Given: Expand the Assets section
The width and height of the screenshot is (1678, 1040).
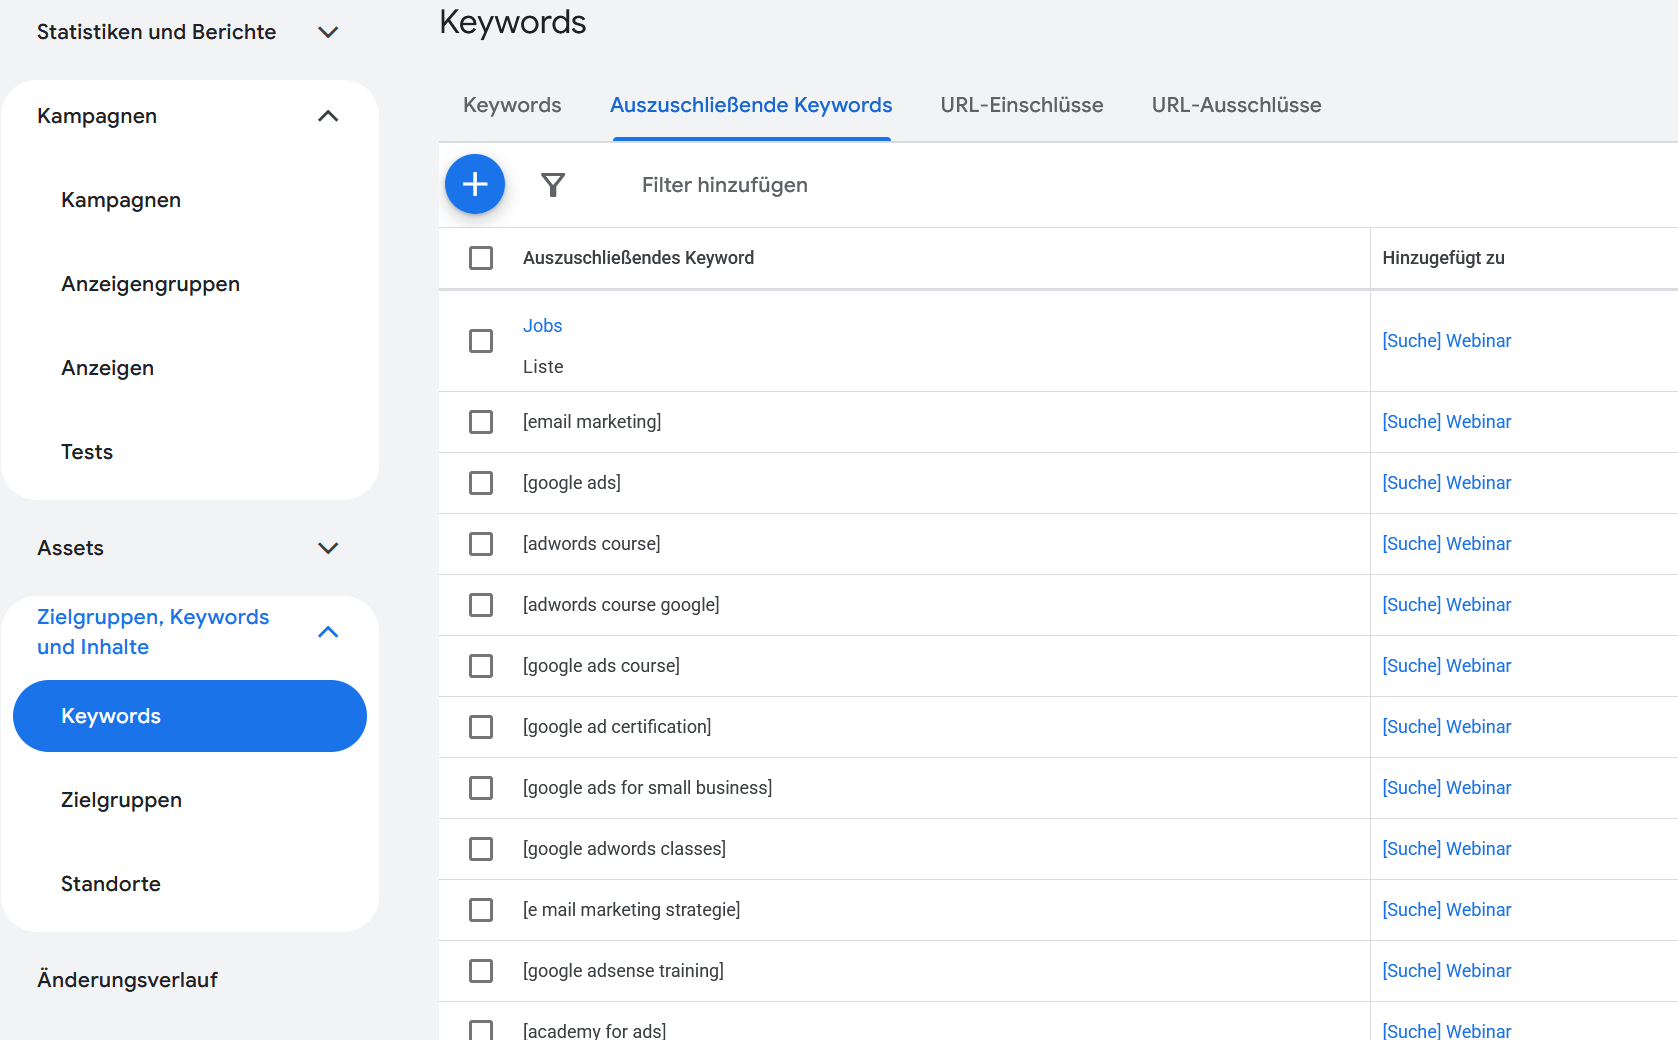Looking at the screenshot, I should pos(328,548).
